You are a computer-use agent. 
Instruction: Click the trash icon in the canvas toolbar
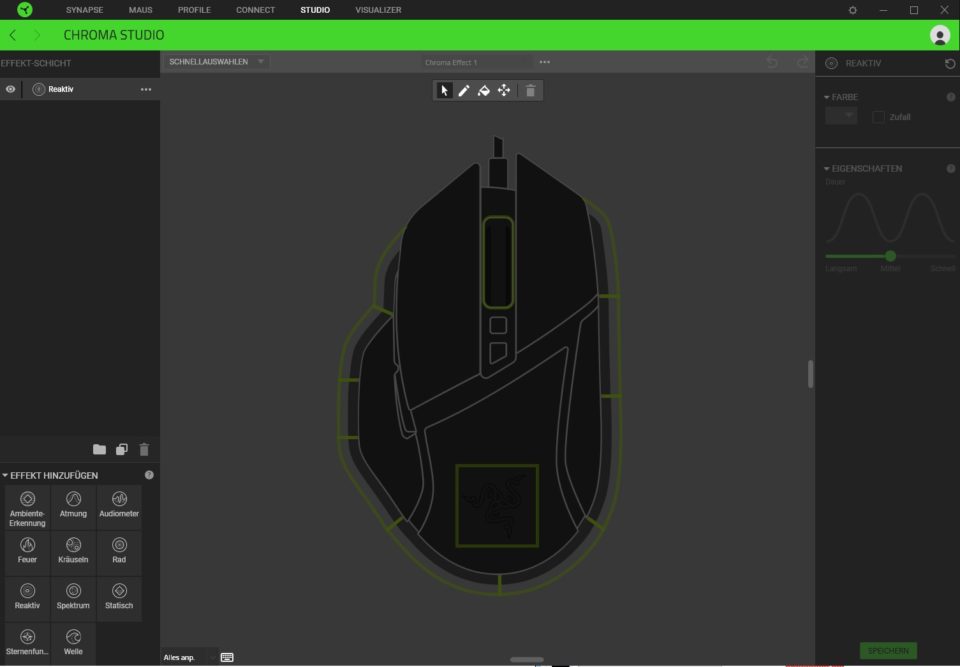click(x=531, y=91)
